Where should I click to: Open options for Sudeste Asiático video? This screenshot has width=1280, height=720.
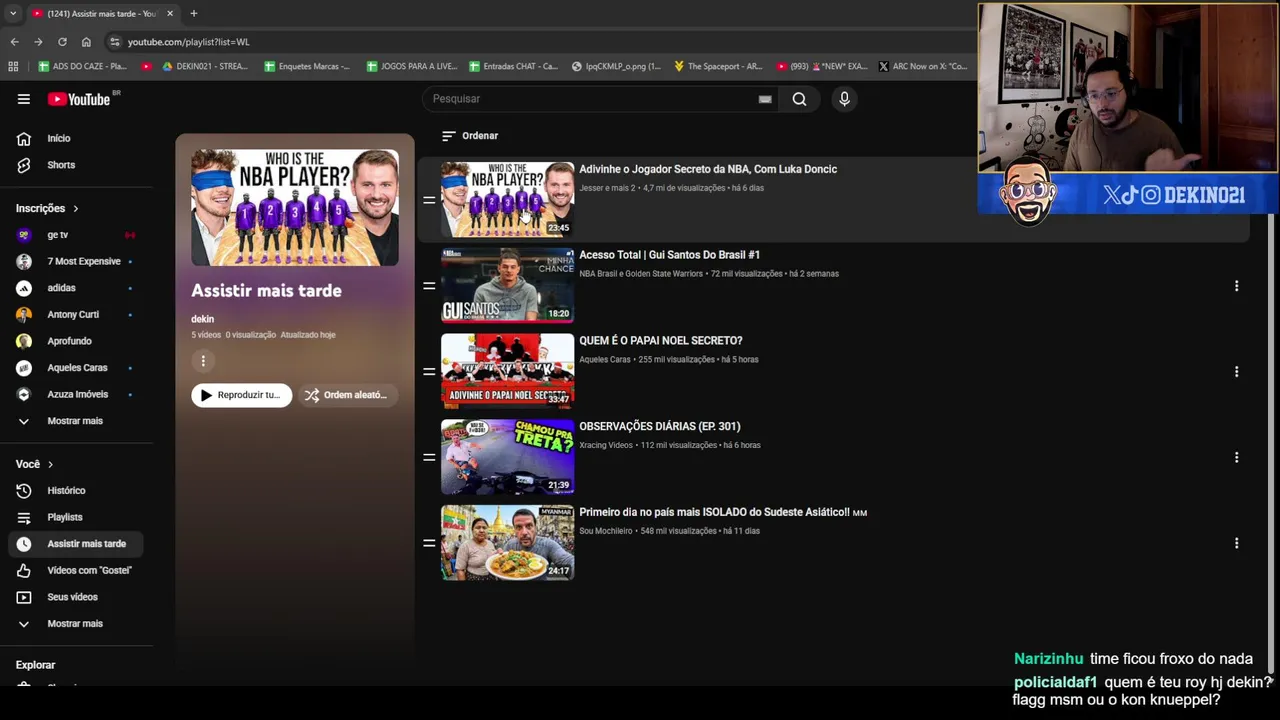[1236, 543]
